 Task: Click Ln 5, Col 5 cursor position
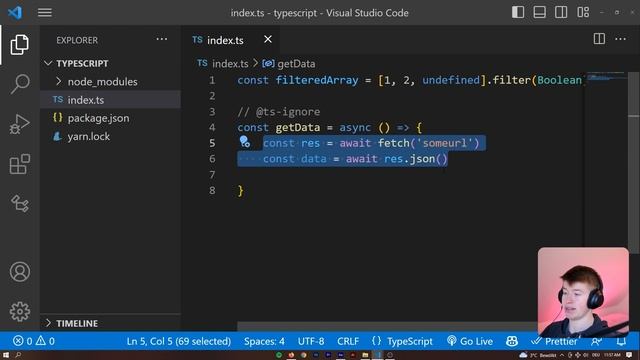pos(179,341)
